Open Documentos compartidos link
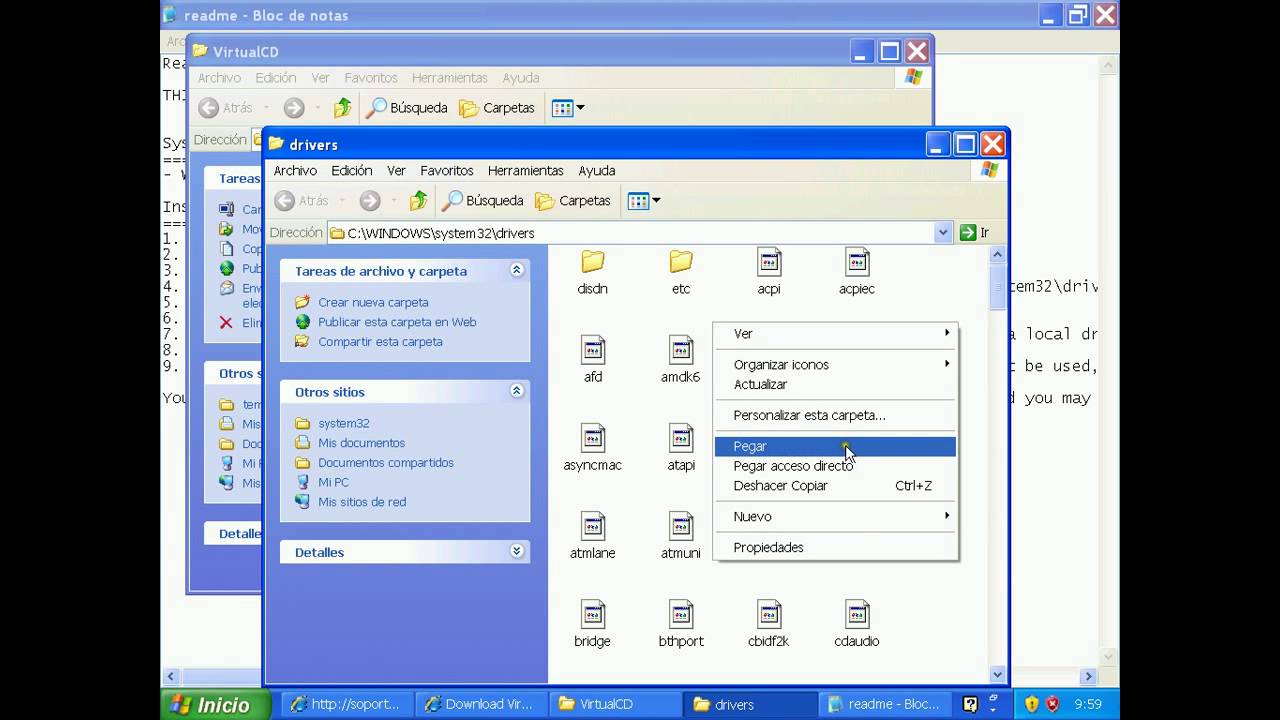Image resolution: width=1280 pixels, height=720 pixels. click(386, 462)
